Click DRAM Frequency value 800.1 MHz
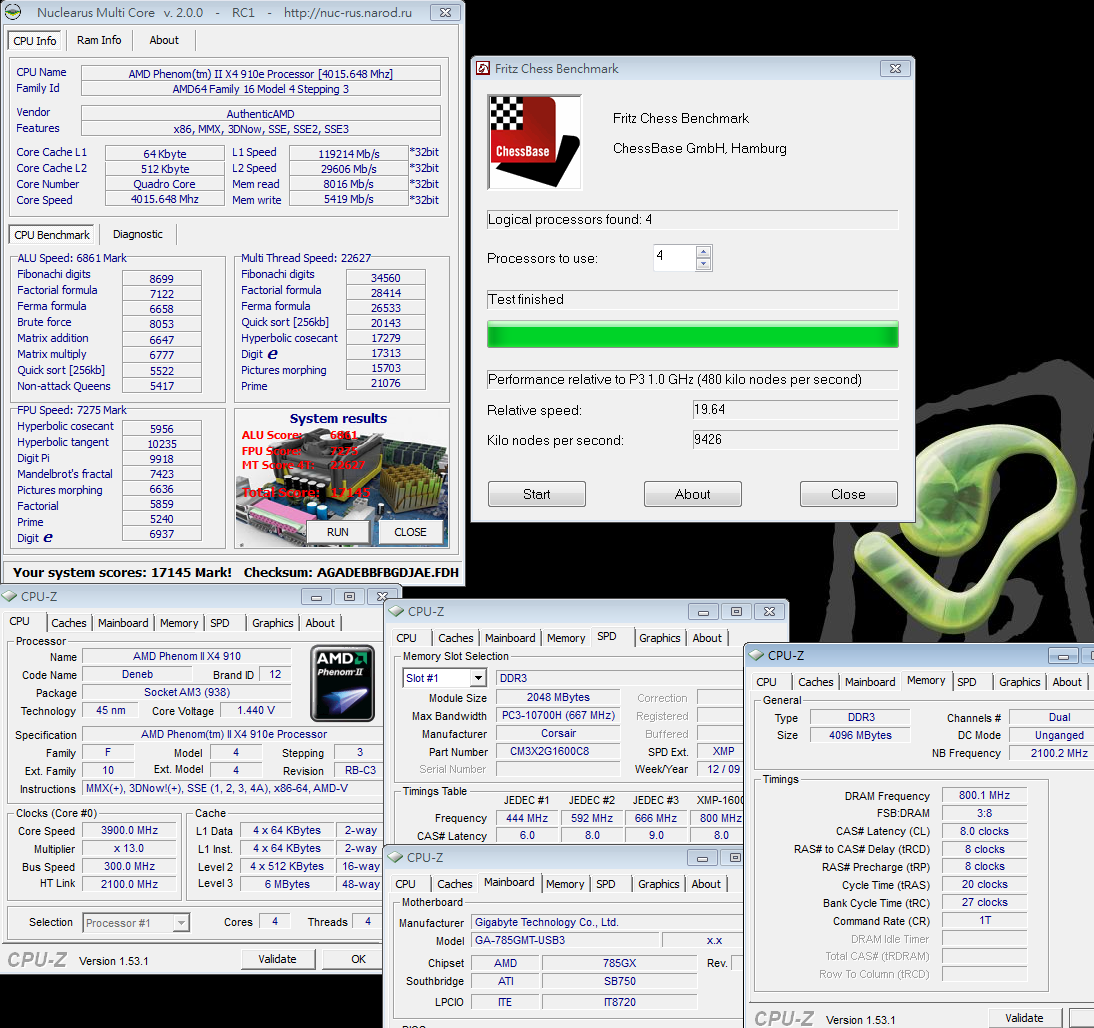1094x1028 pixels. coord(984,795)
